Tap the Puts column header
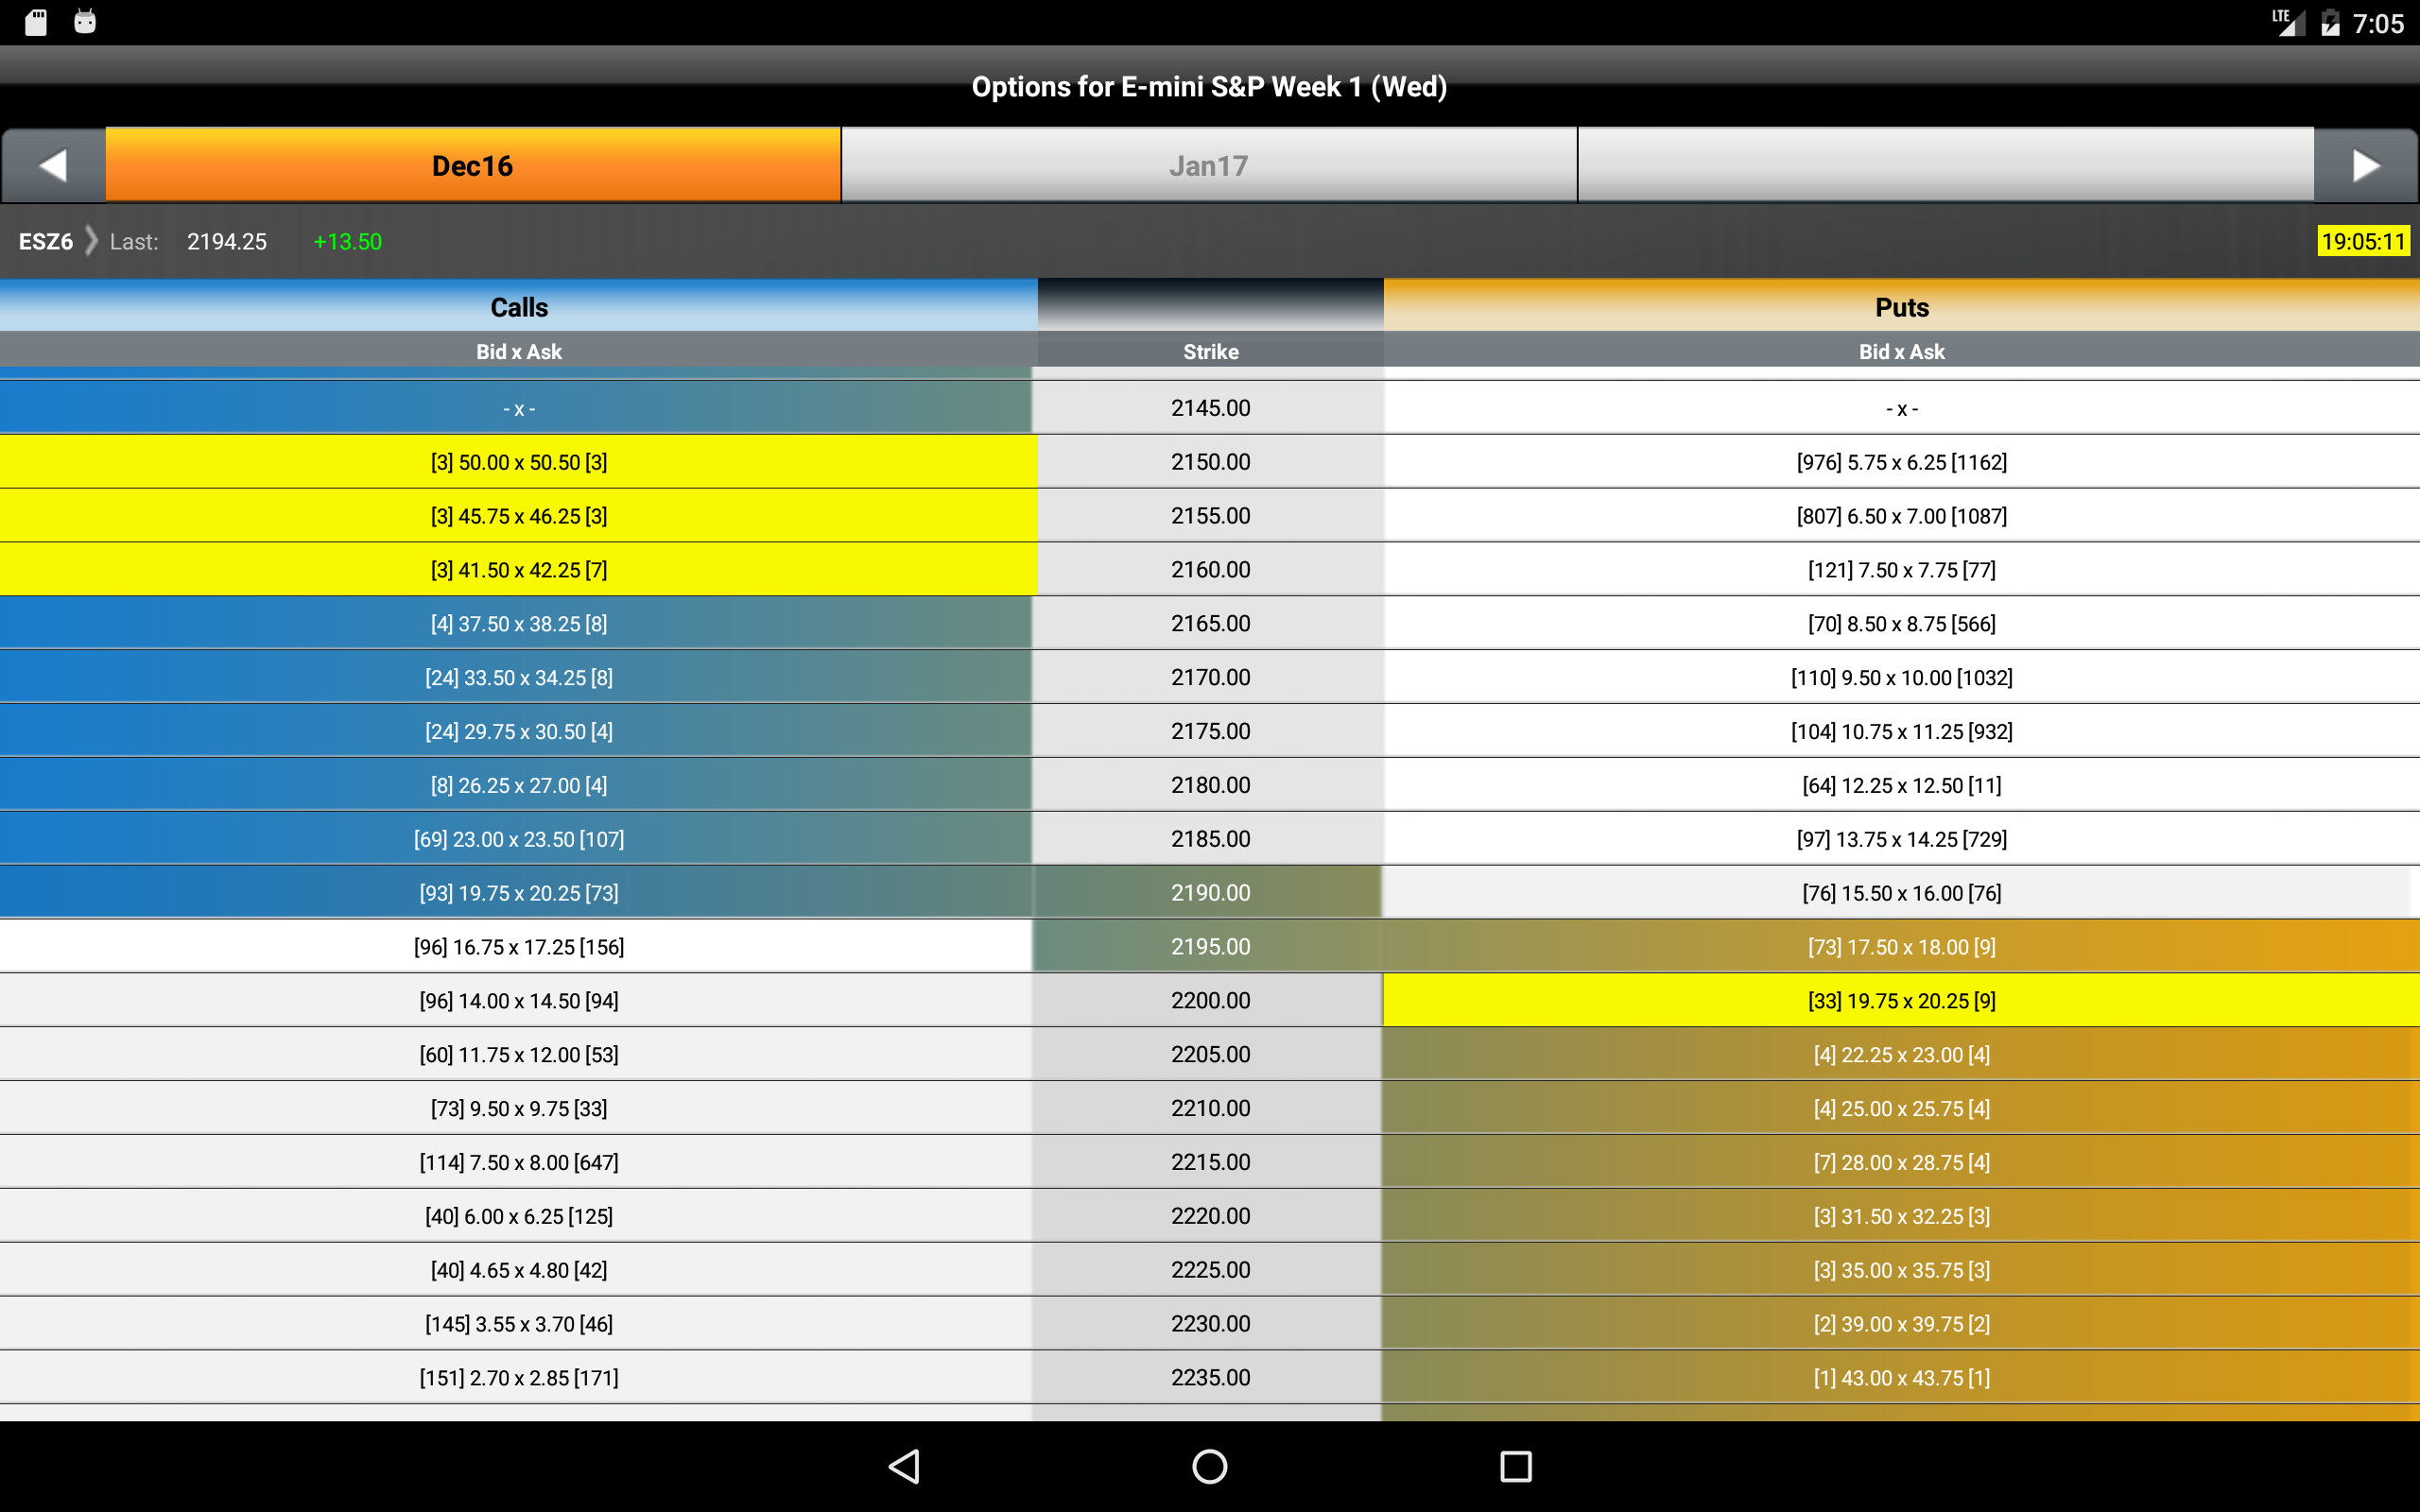2420x1512 pixels. (x=1900, y=307)
